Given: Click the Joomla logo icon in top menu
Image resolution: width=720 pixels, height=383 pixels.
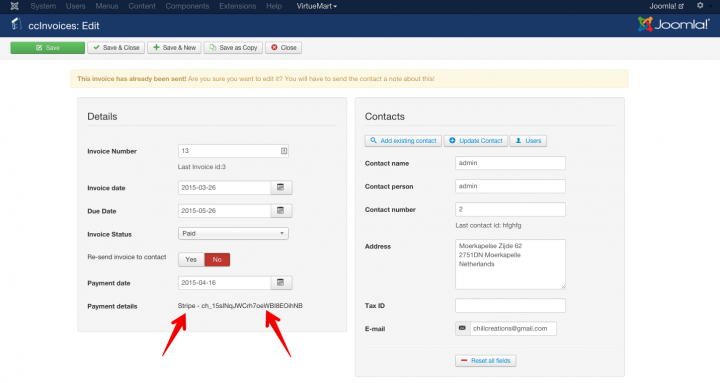Looking at the screenshot, I should [x=15, y=6].
